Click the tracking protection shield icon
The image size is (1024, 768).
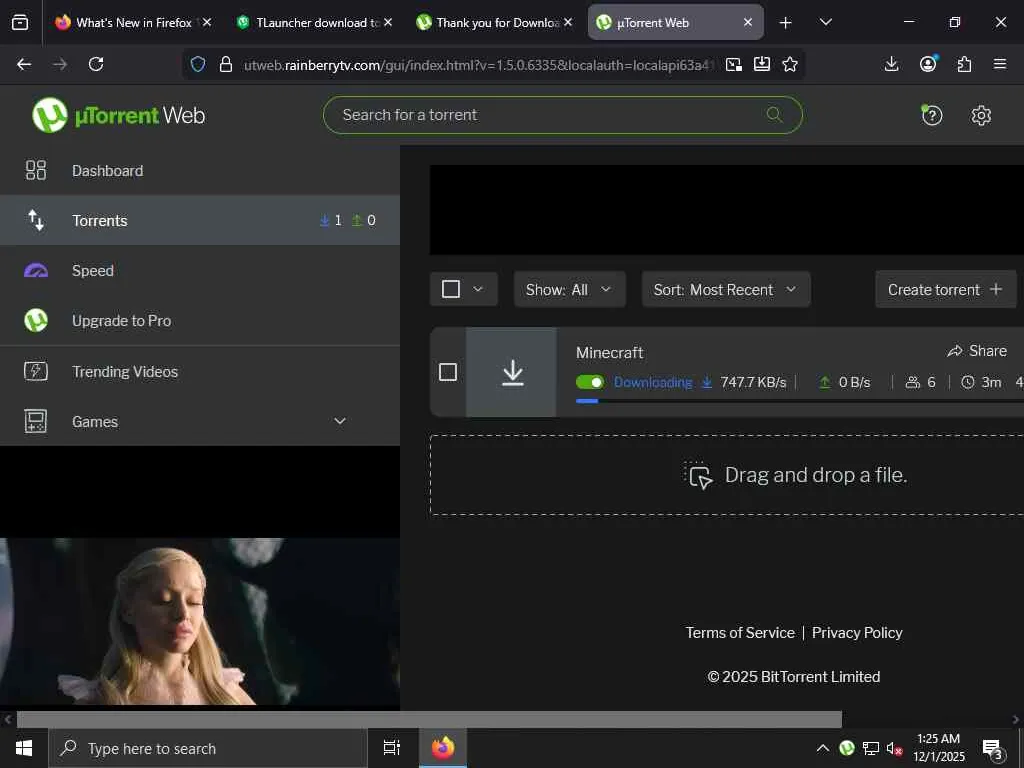point(198,64)
